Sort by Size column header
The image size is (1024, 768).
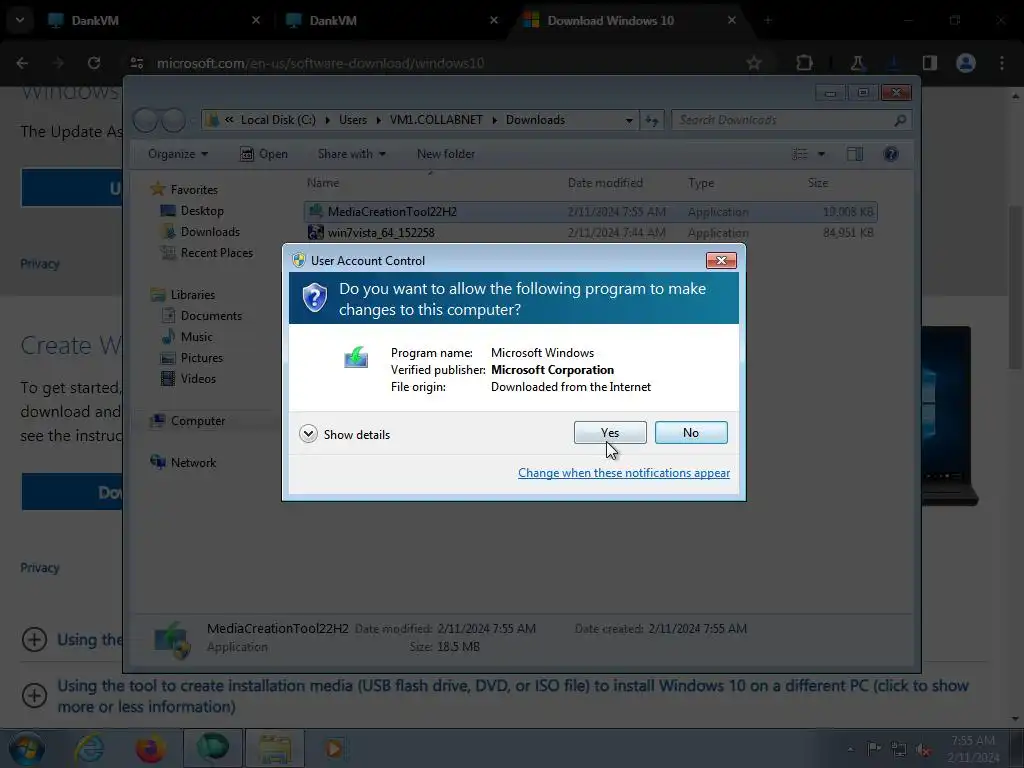point(818,183)
